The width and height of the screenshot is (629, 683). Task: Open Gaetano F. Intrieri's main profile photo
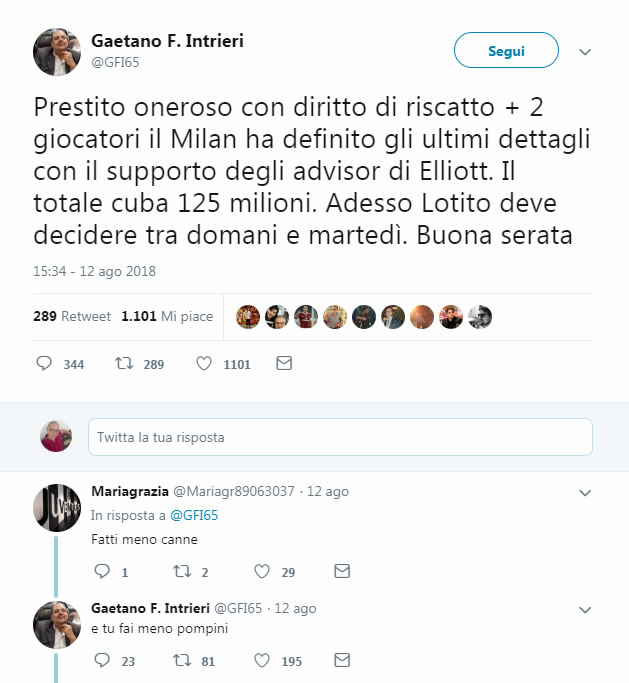[57, 51]
